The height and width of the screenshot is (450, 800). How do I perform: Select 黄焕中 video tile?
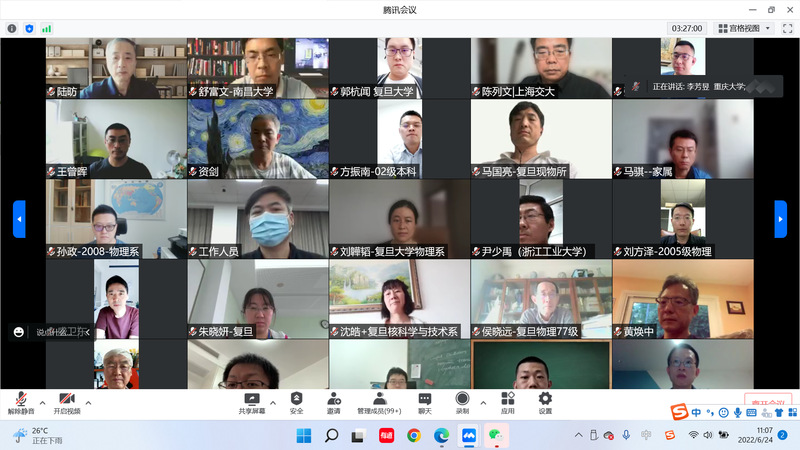click(683, 299)
